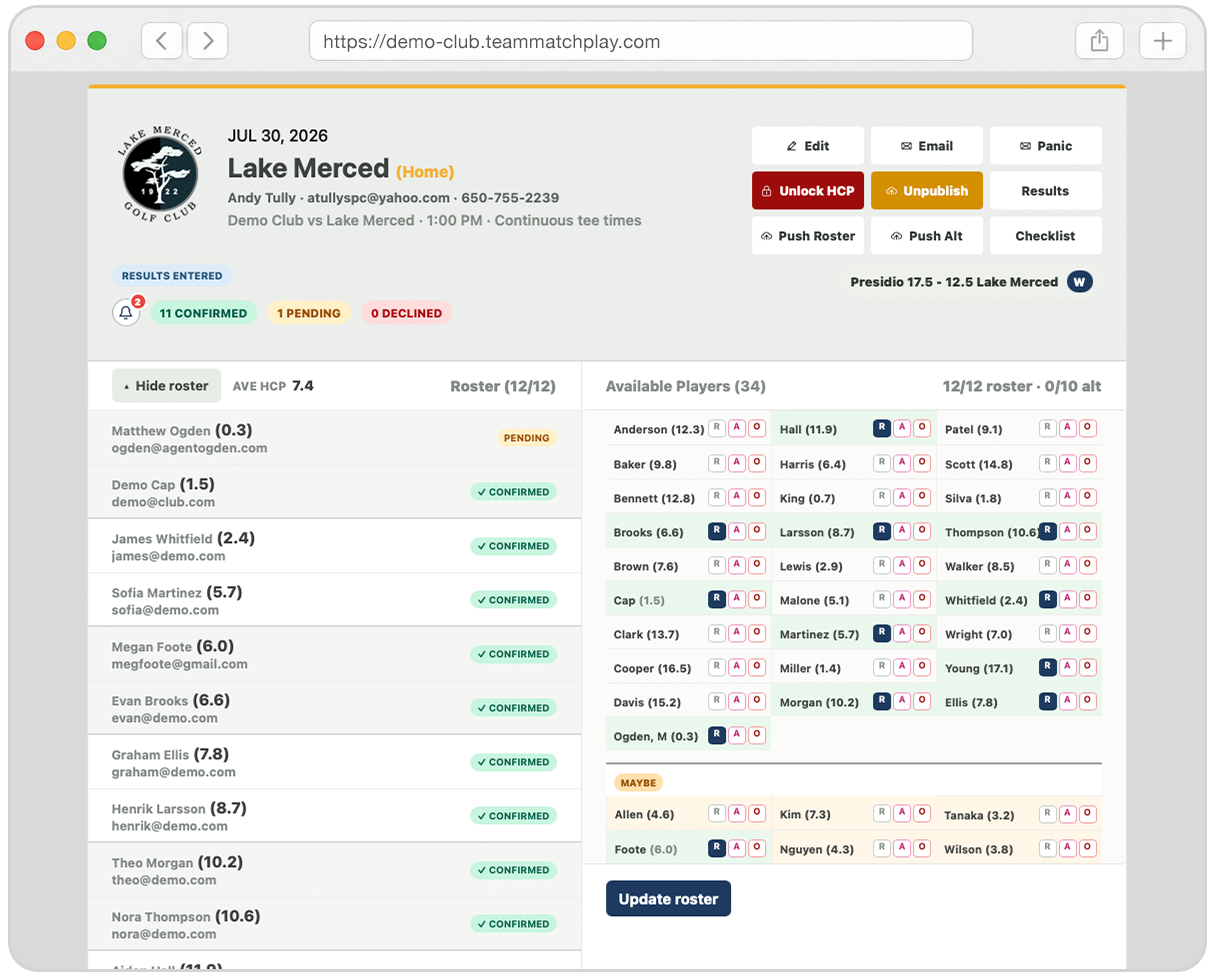Open the Lake Merced Golf Club logo
Screen dimensions: 1214x976
(161, 176)
